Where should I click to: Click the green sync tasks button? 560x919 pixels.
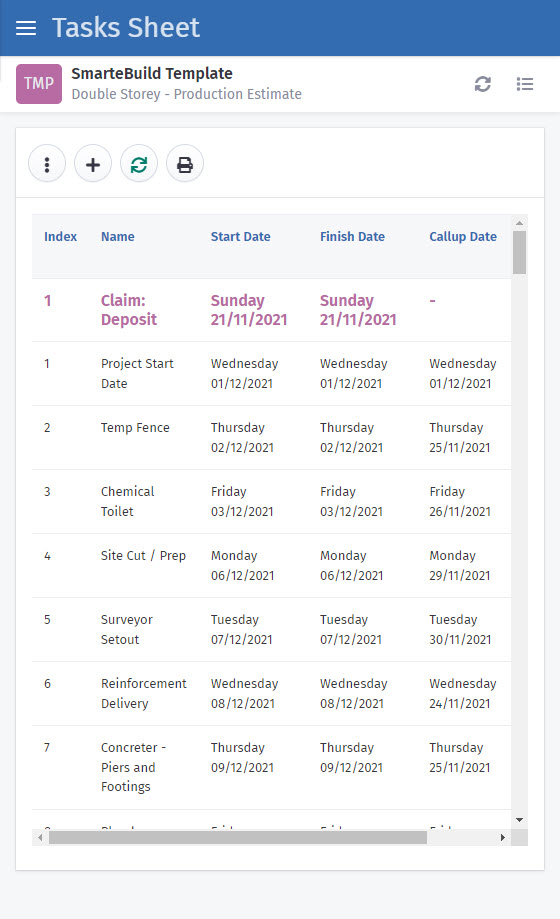tap(139, 165)
